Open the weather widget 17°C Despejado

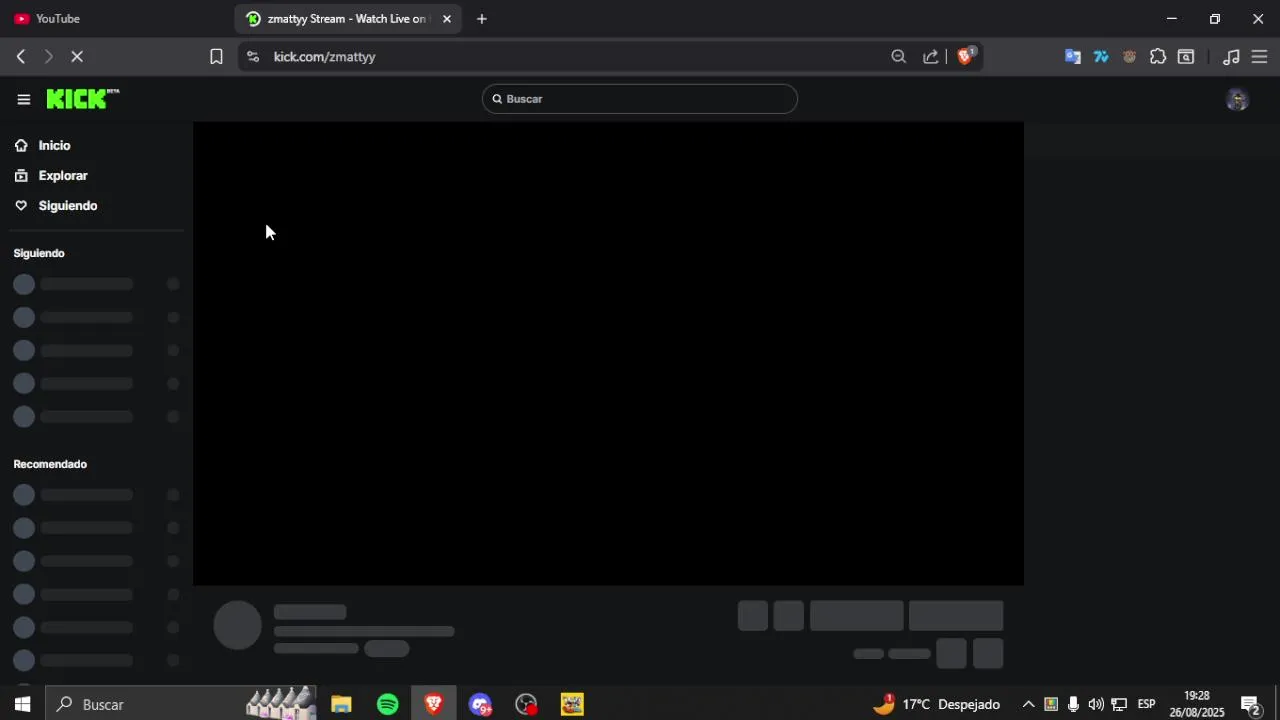[x=936, y=704]
